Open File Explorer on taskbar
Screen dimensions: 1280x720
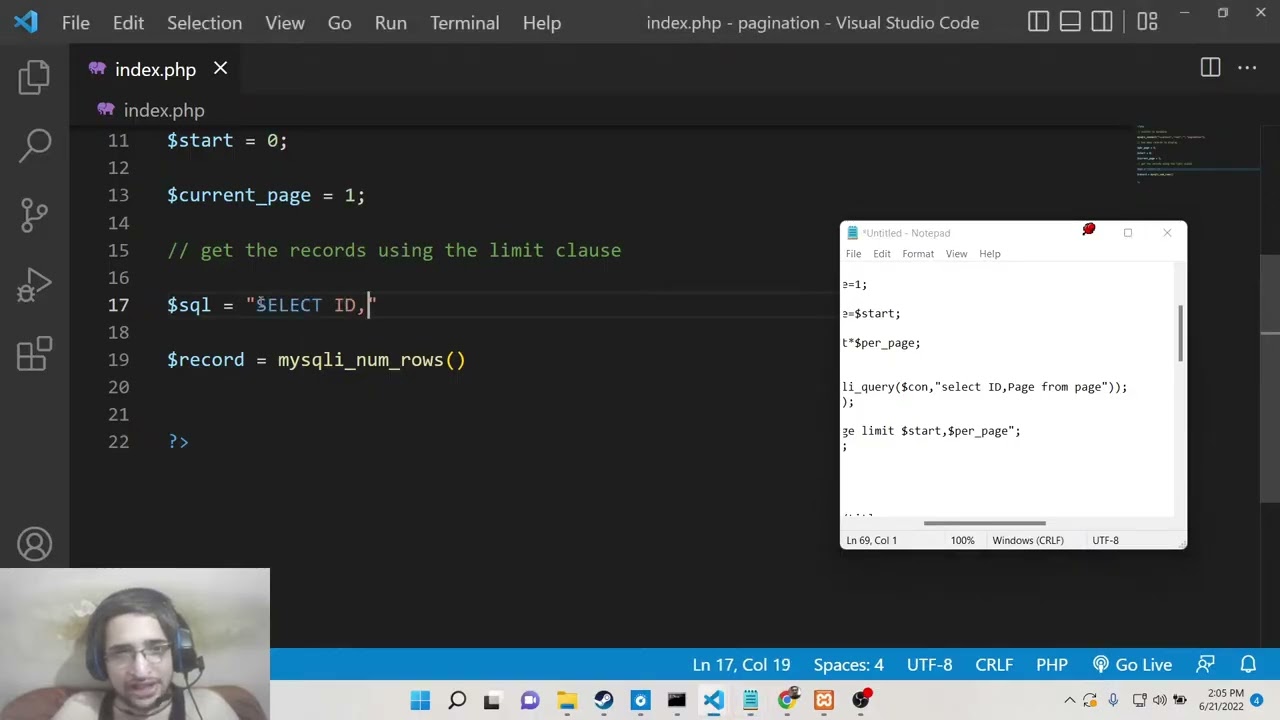coord(567,700)
